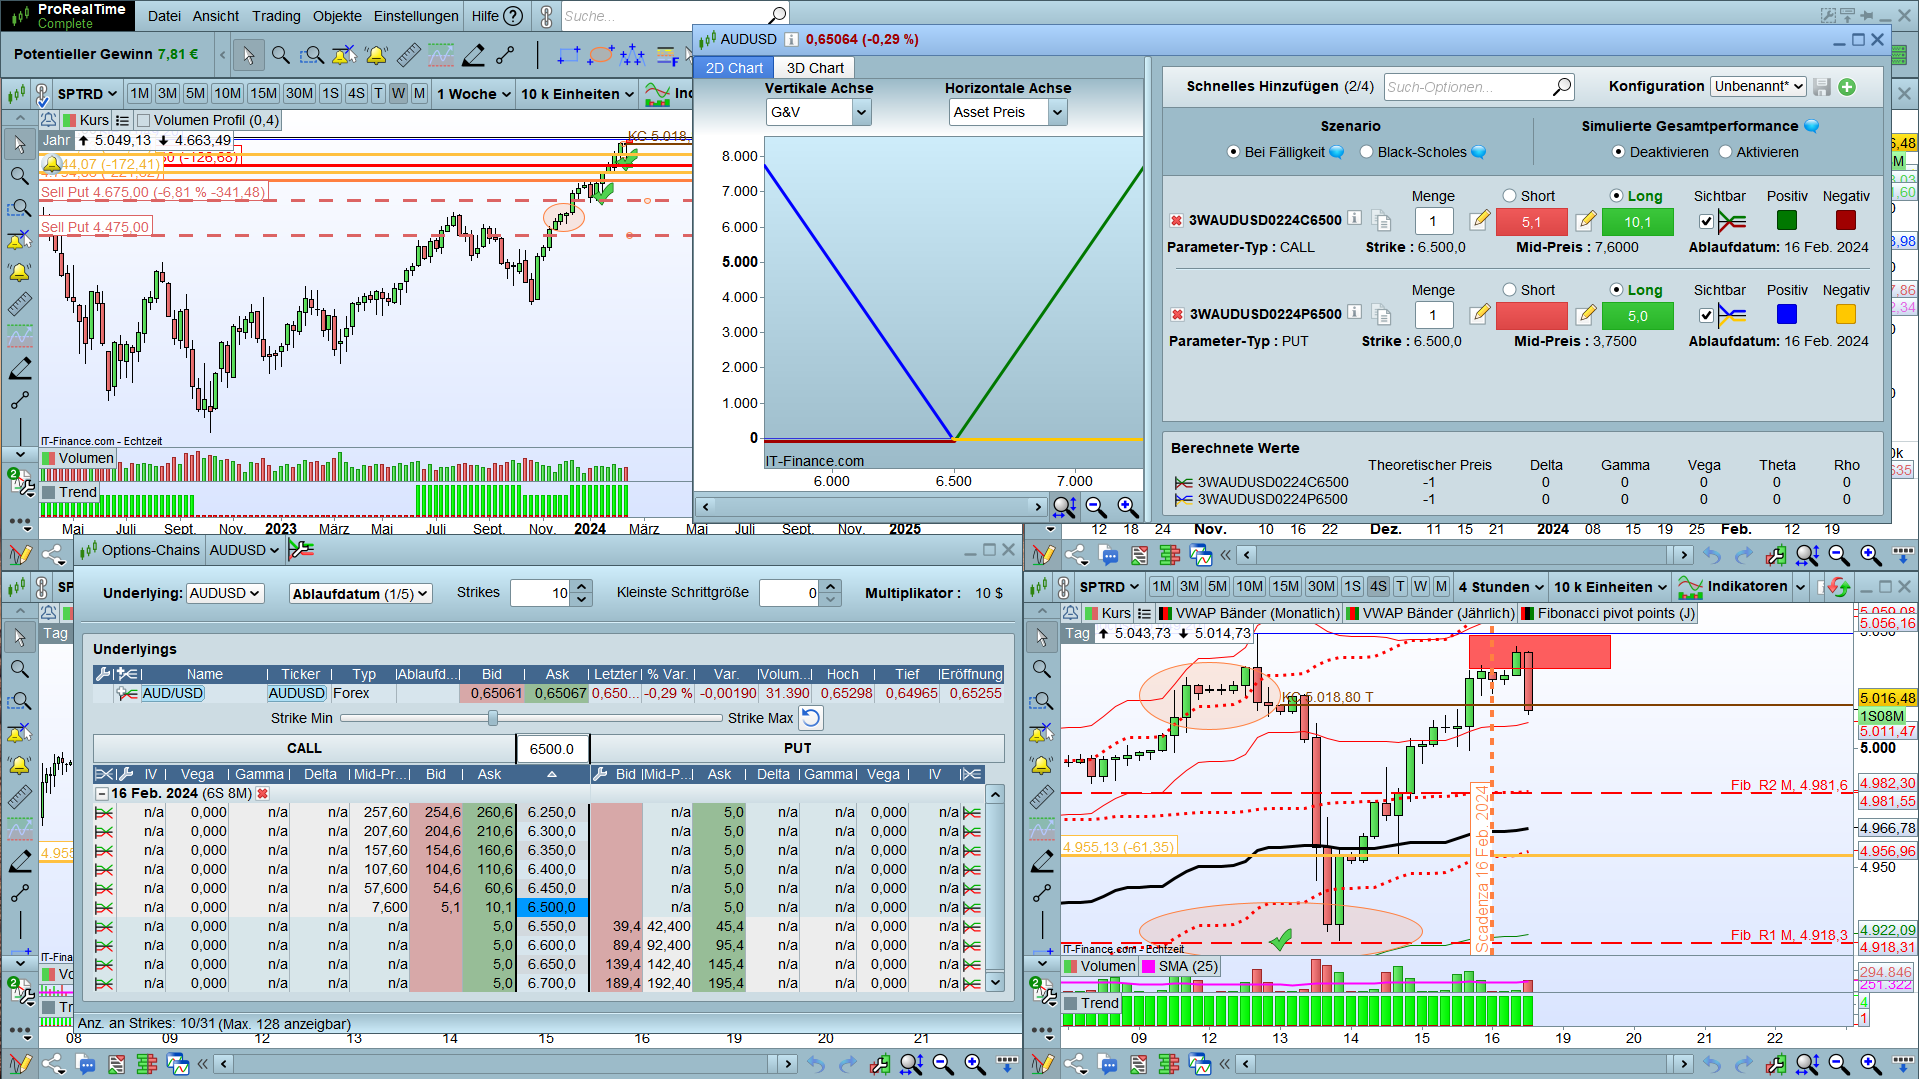
Task: Open the Datei menu
Action: tap(164, 16)
